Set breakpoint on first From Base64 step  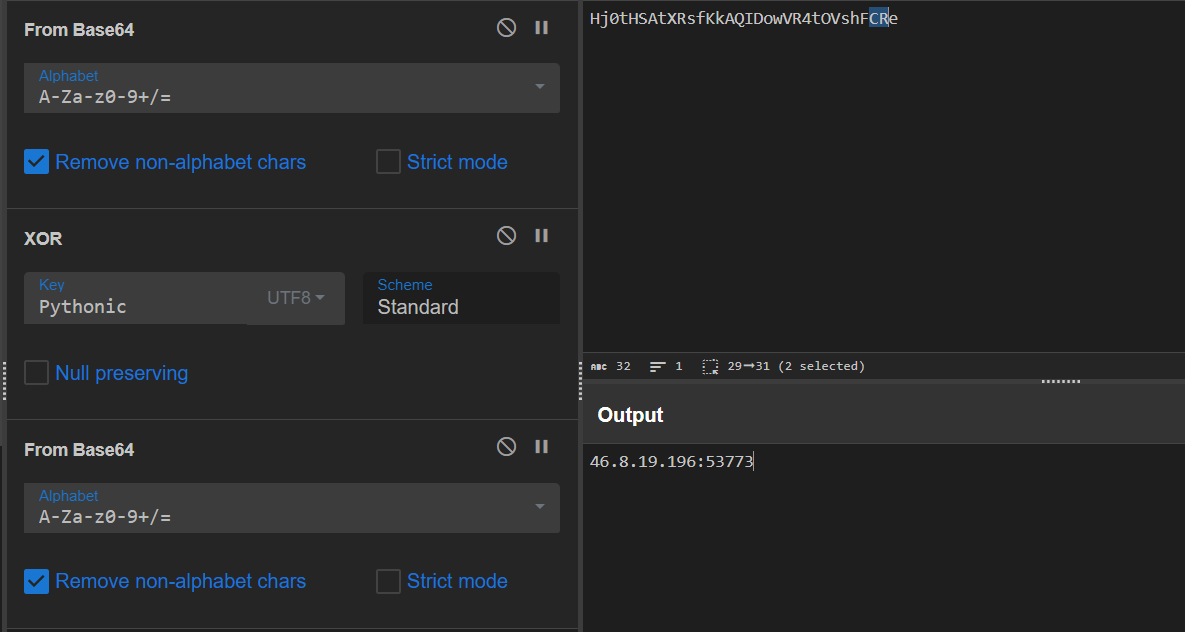point(542,28)
